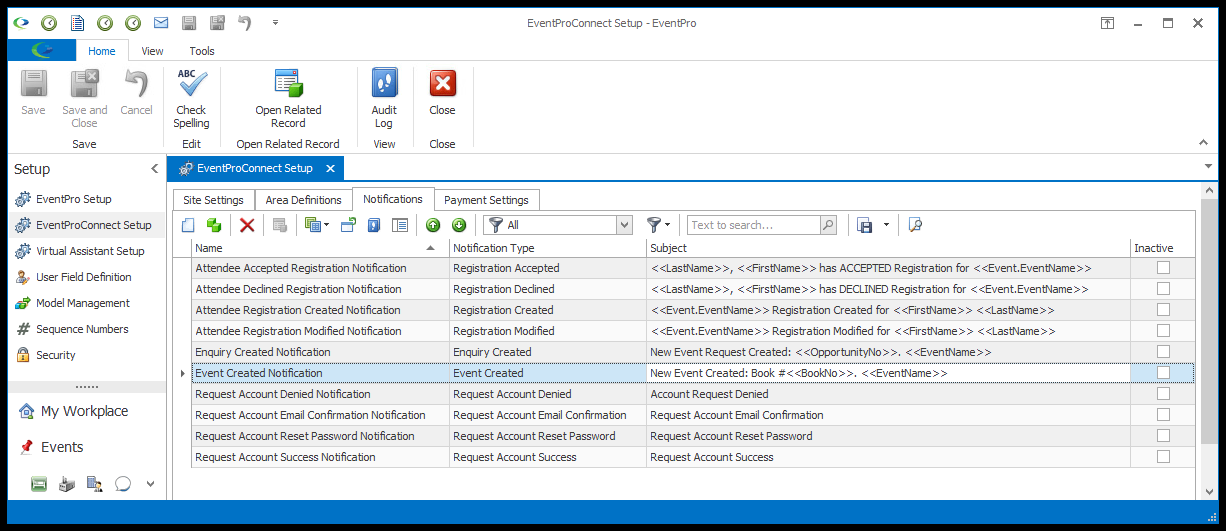Screen dimensions: 1226x531
Task: Open Related Record from the ribbon
Action: (x=288, y=98)
